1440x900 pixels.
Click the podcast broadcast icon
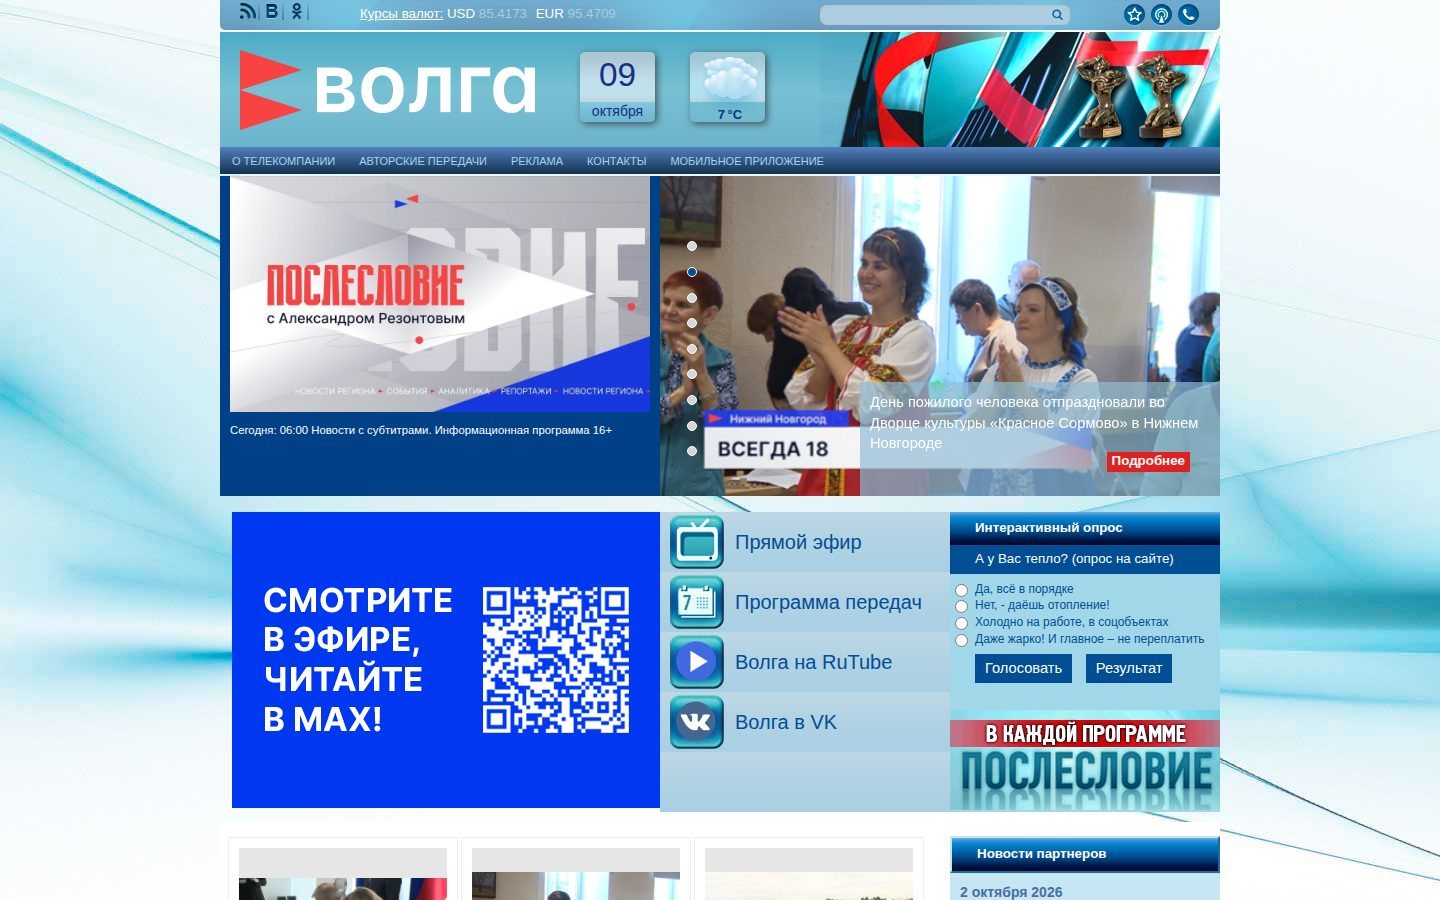coord(1161,14)
